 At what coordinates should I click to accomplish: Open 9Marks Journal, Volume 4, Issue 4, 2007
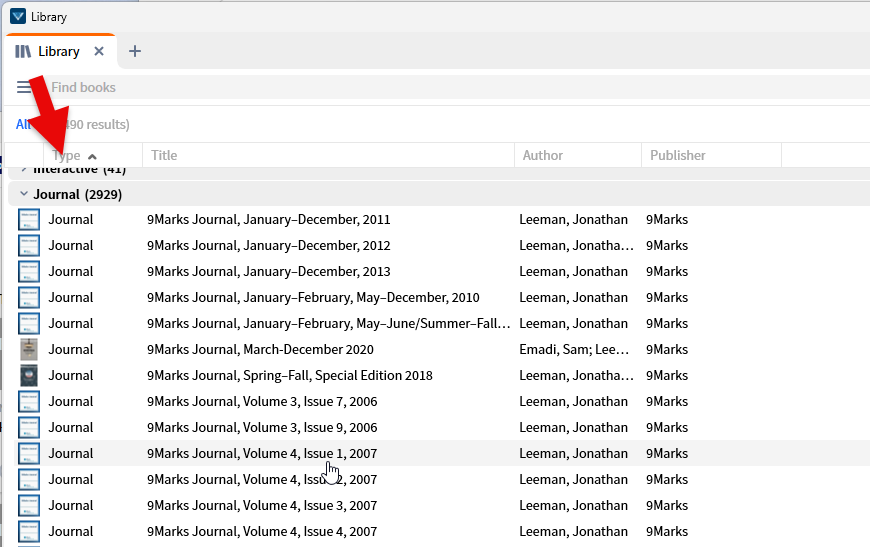[x=262, y=532]
